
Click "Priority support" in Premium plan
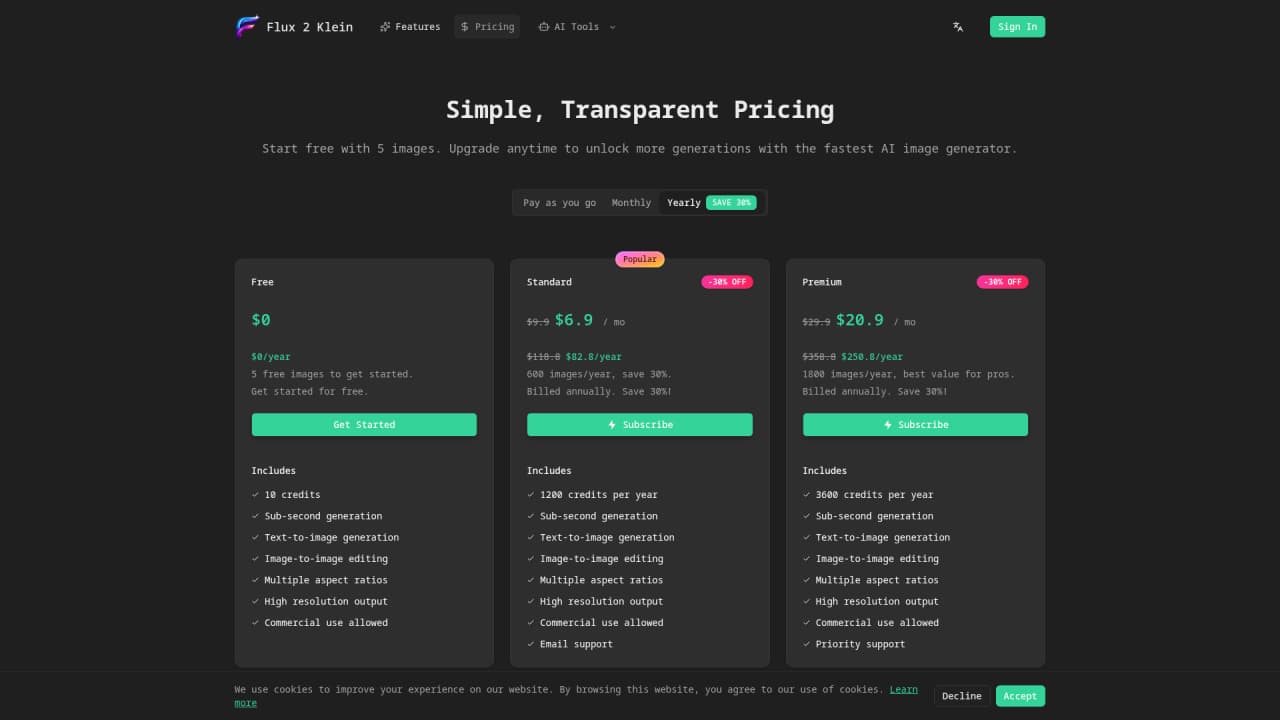pos(860,644)
